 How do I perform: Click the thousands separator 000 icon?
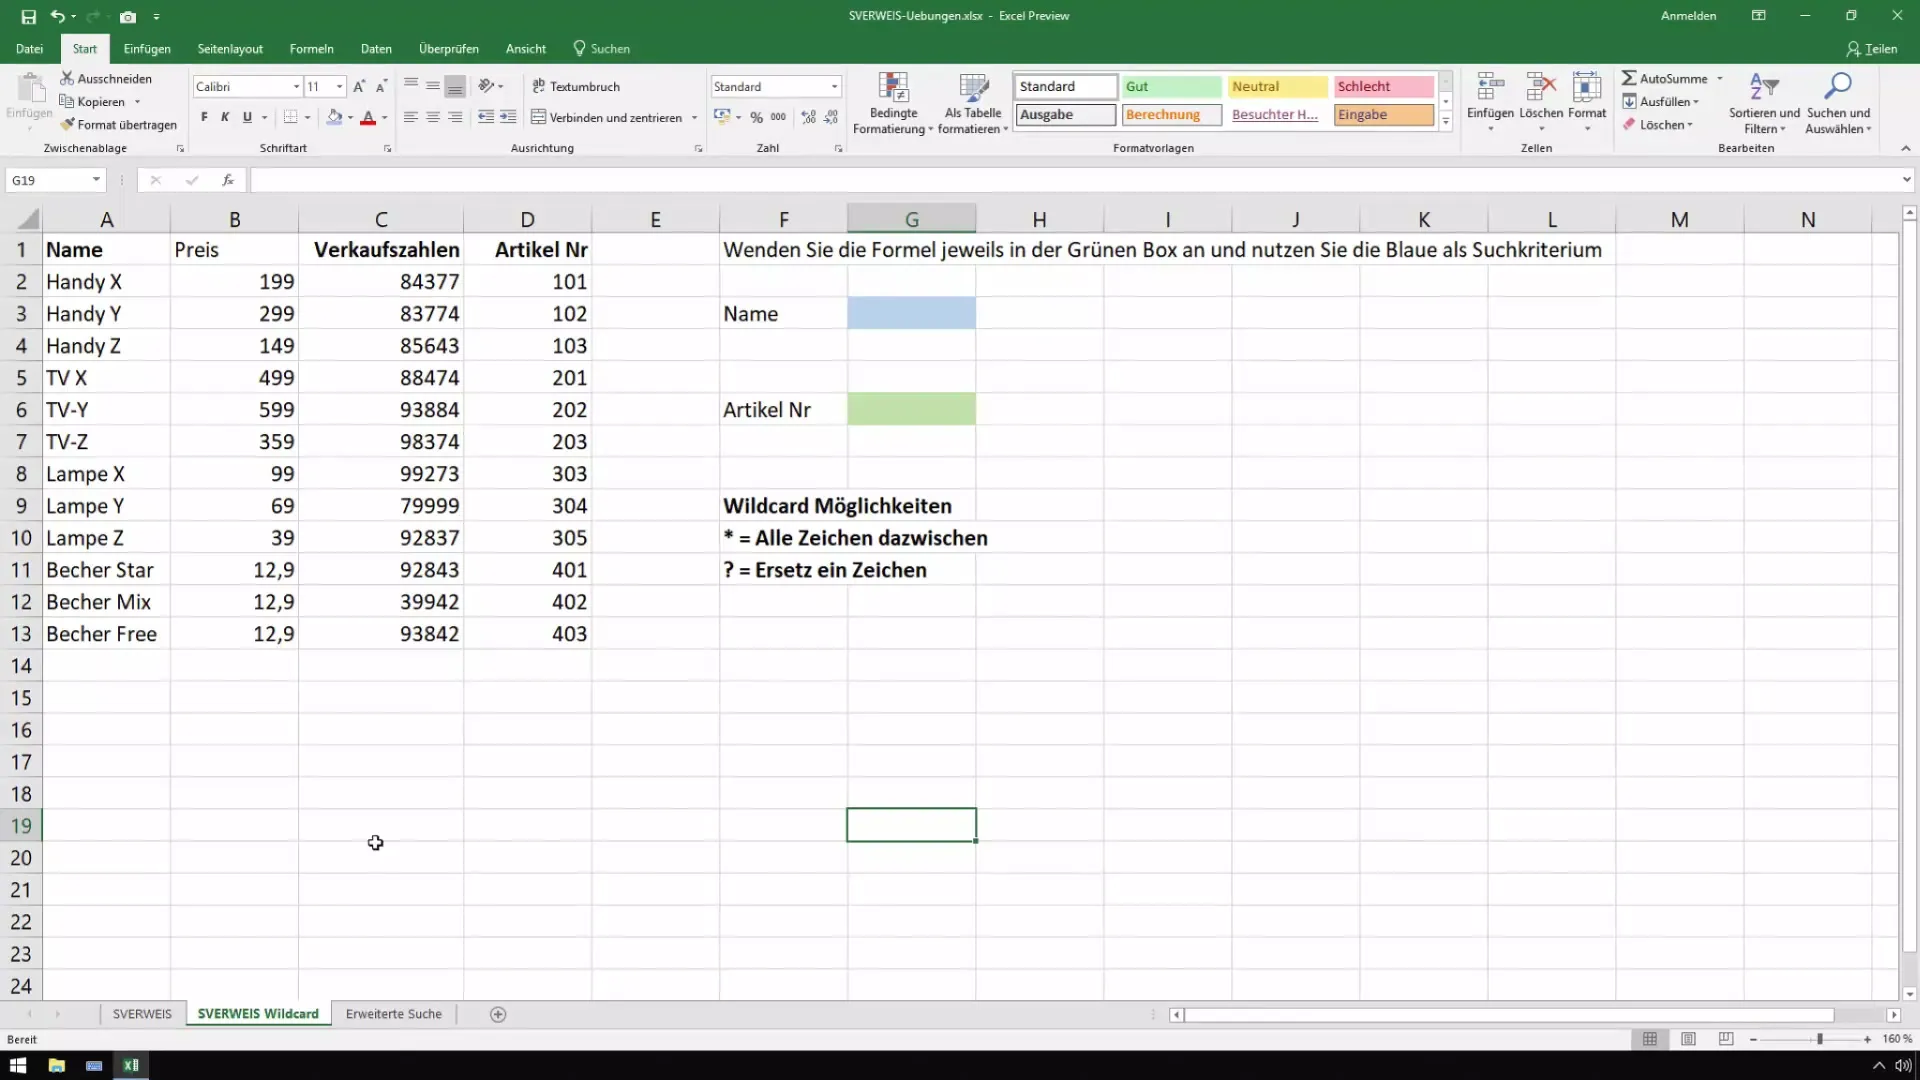coord(779,117)
